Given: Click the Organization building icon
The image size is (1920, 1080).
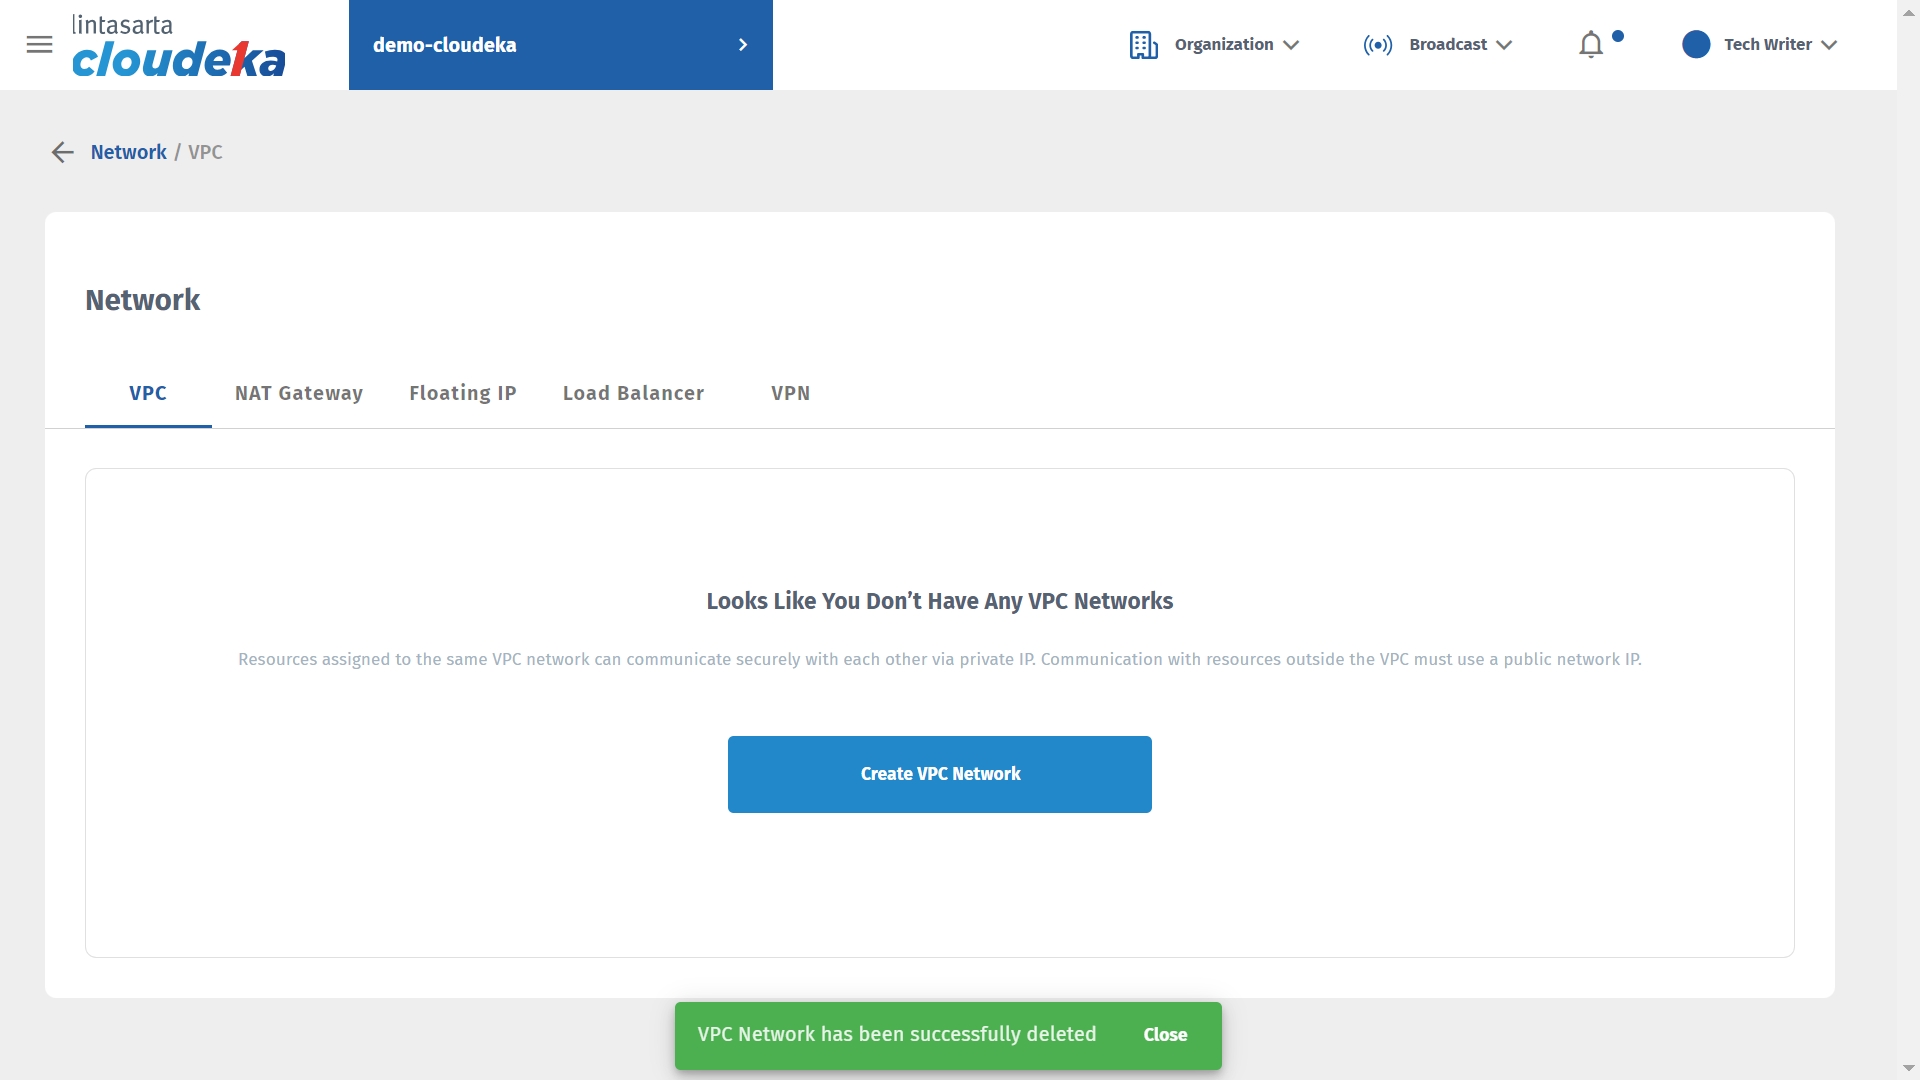Looking at the screenshot, I should click(1143, 45).
